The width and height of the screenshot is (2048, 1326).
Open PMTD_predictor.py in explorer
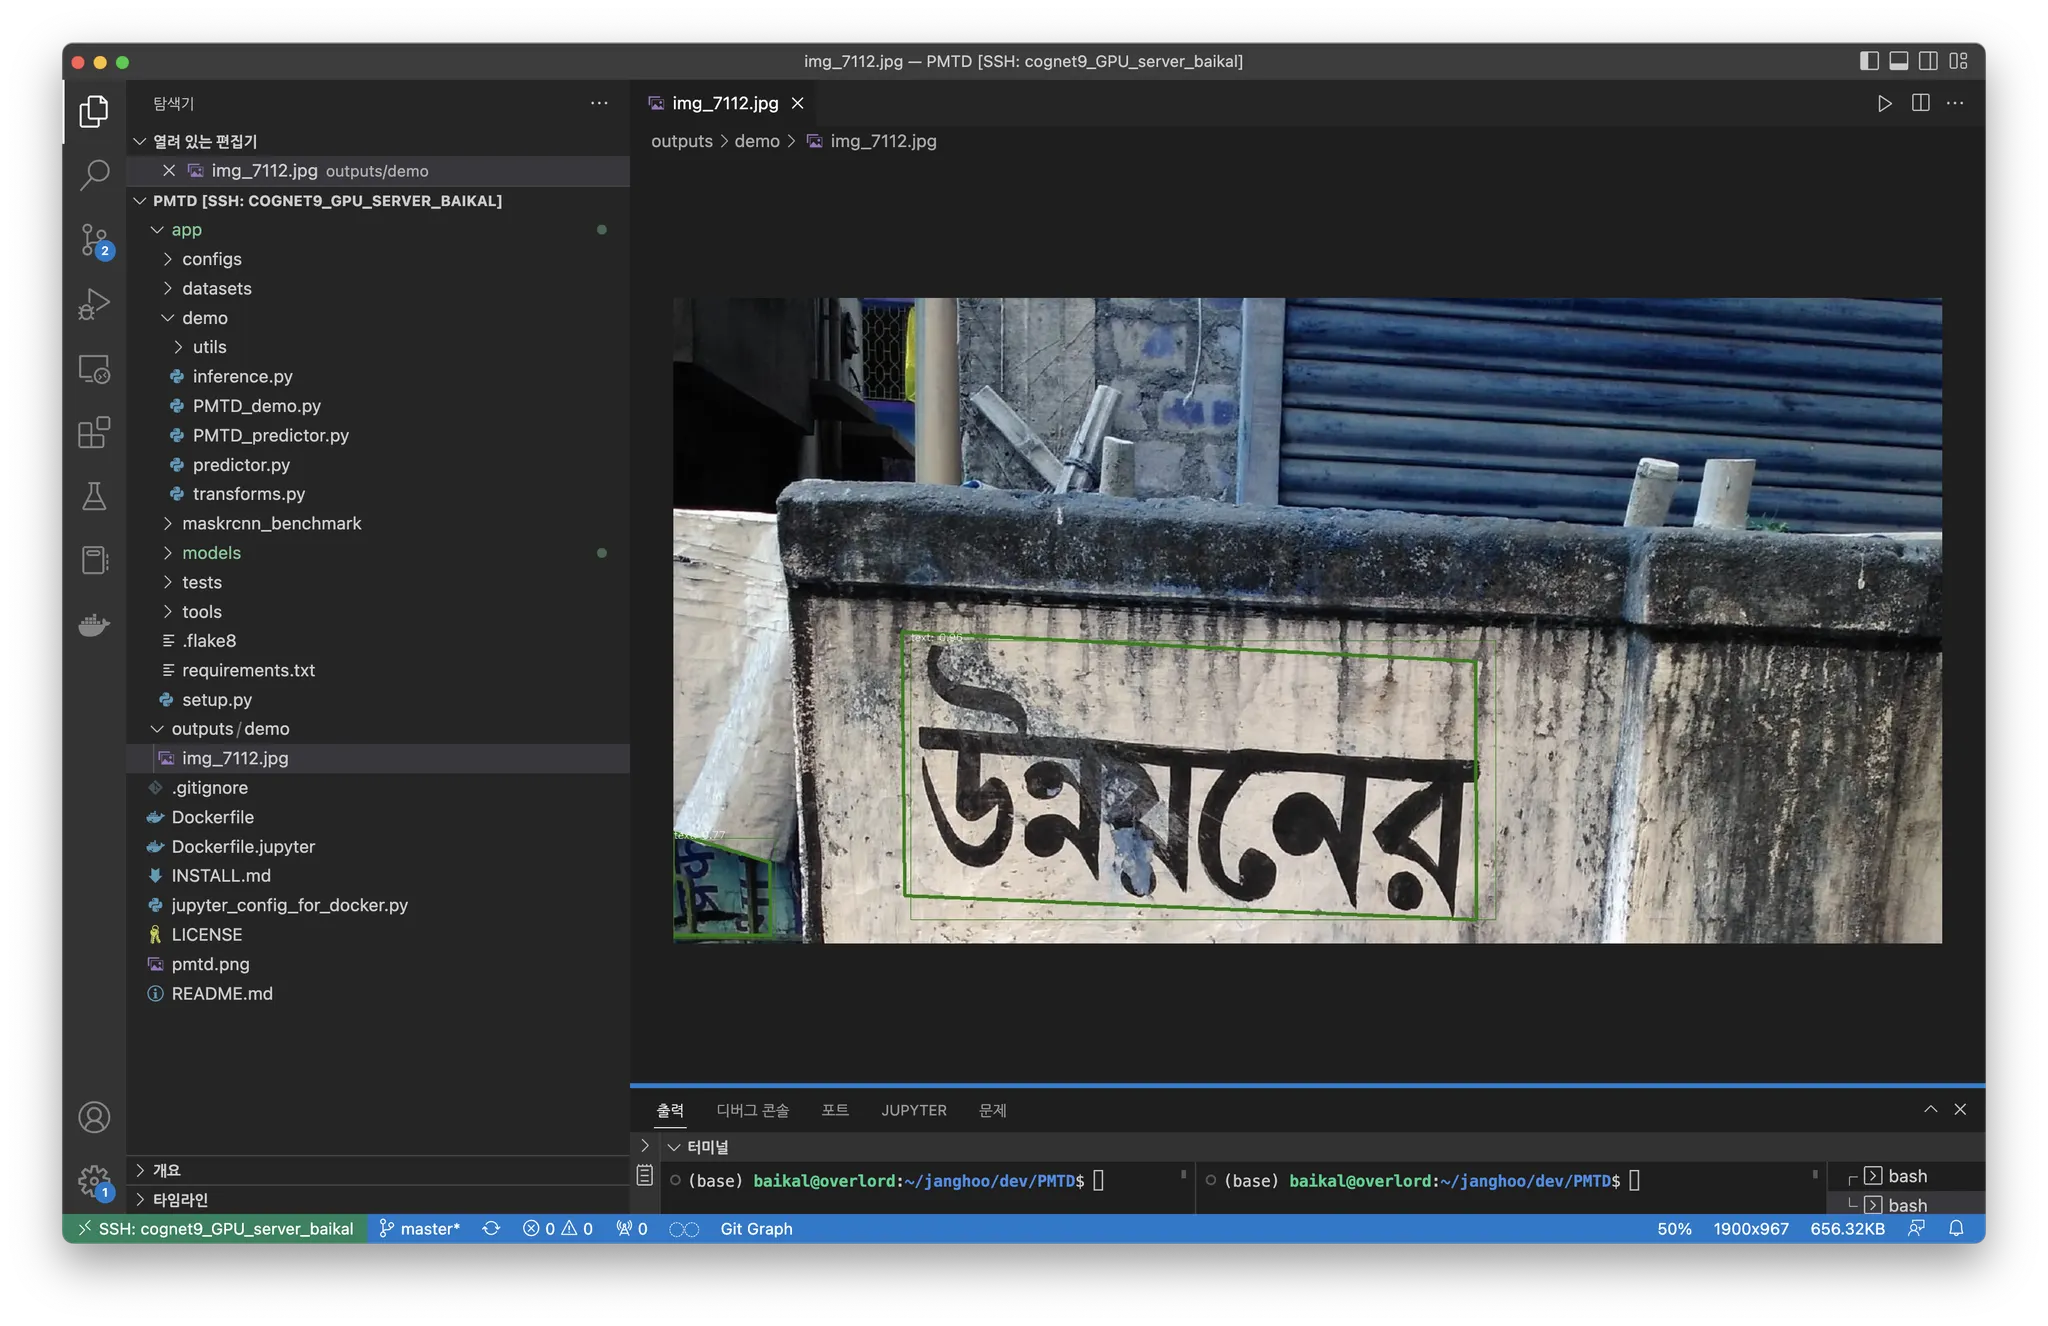pos(270,435)
